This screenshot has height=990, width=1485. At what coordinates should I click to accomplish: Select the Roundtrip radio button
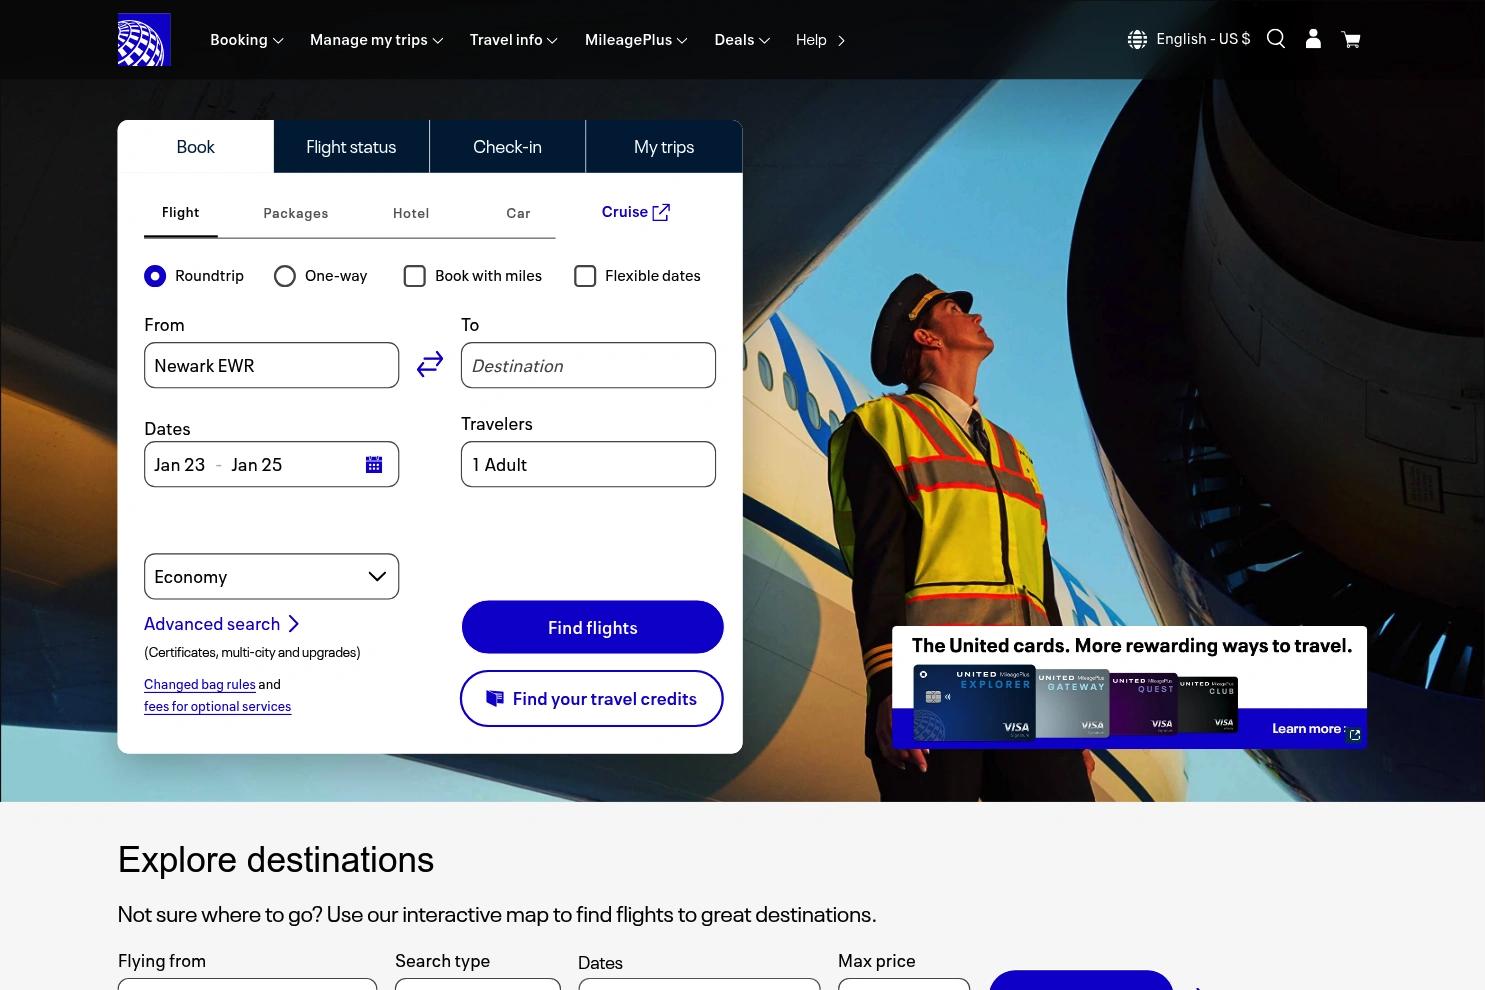(x=155, y=276)
